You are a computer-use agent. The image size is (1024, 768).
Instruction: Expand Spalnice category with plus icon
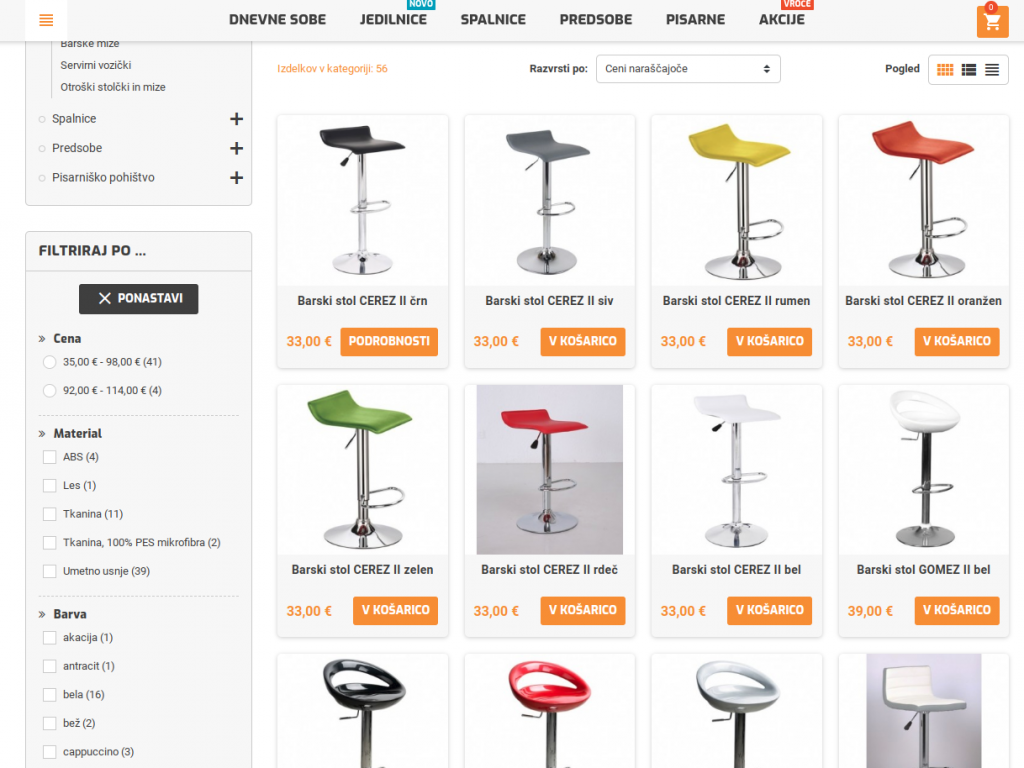coord(236,119)
